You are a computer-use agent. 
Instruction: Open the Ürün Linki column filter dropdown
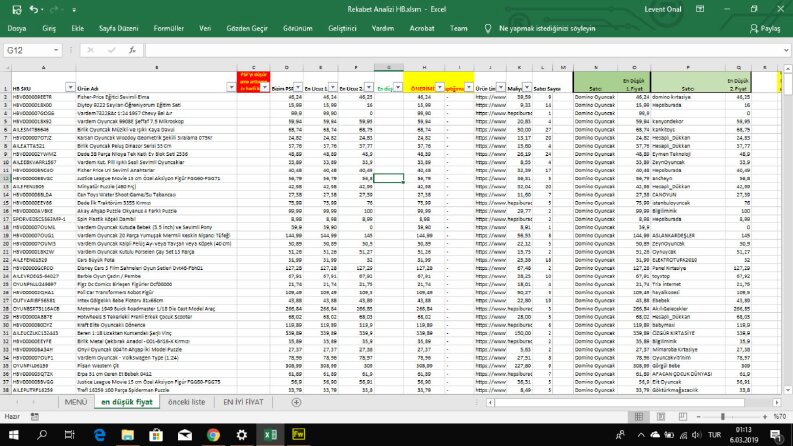pos(501,88)
